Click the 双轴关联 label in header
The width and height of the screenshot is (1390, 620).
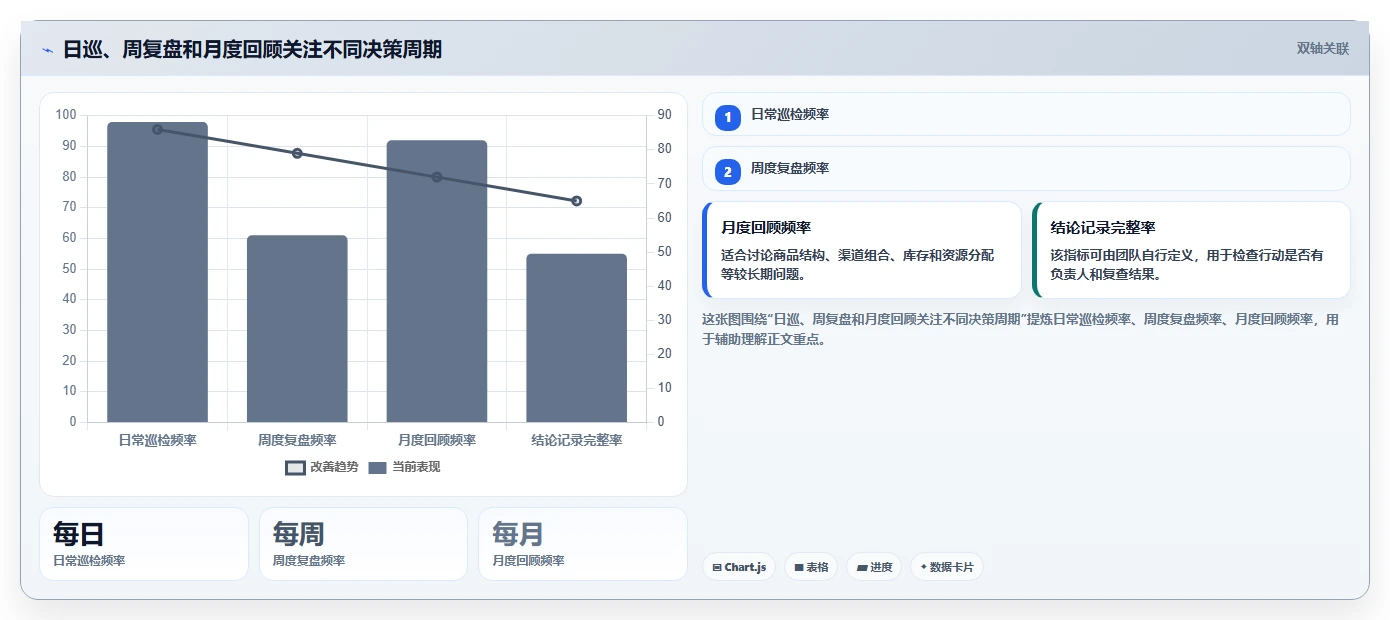pos(1322,49)
